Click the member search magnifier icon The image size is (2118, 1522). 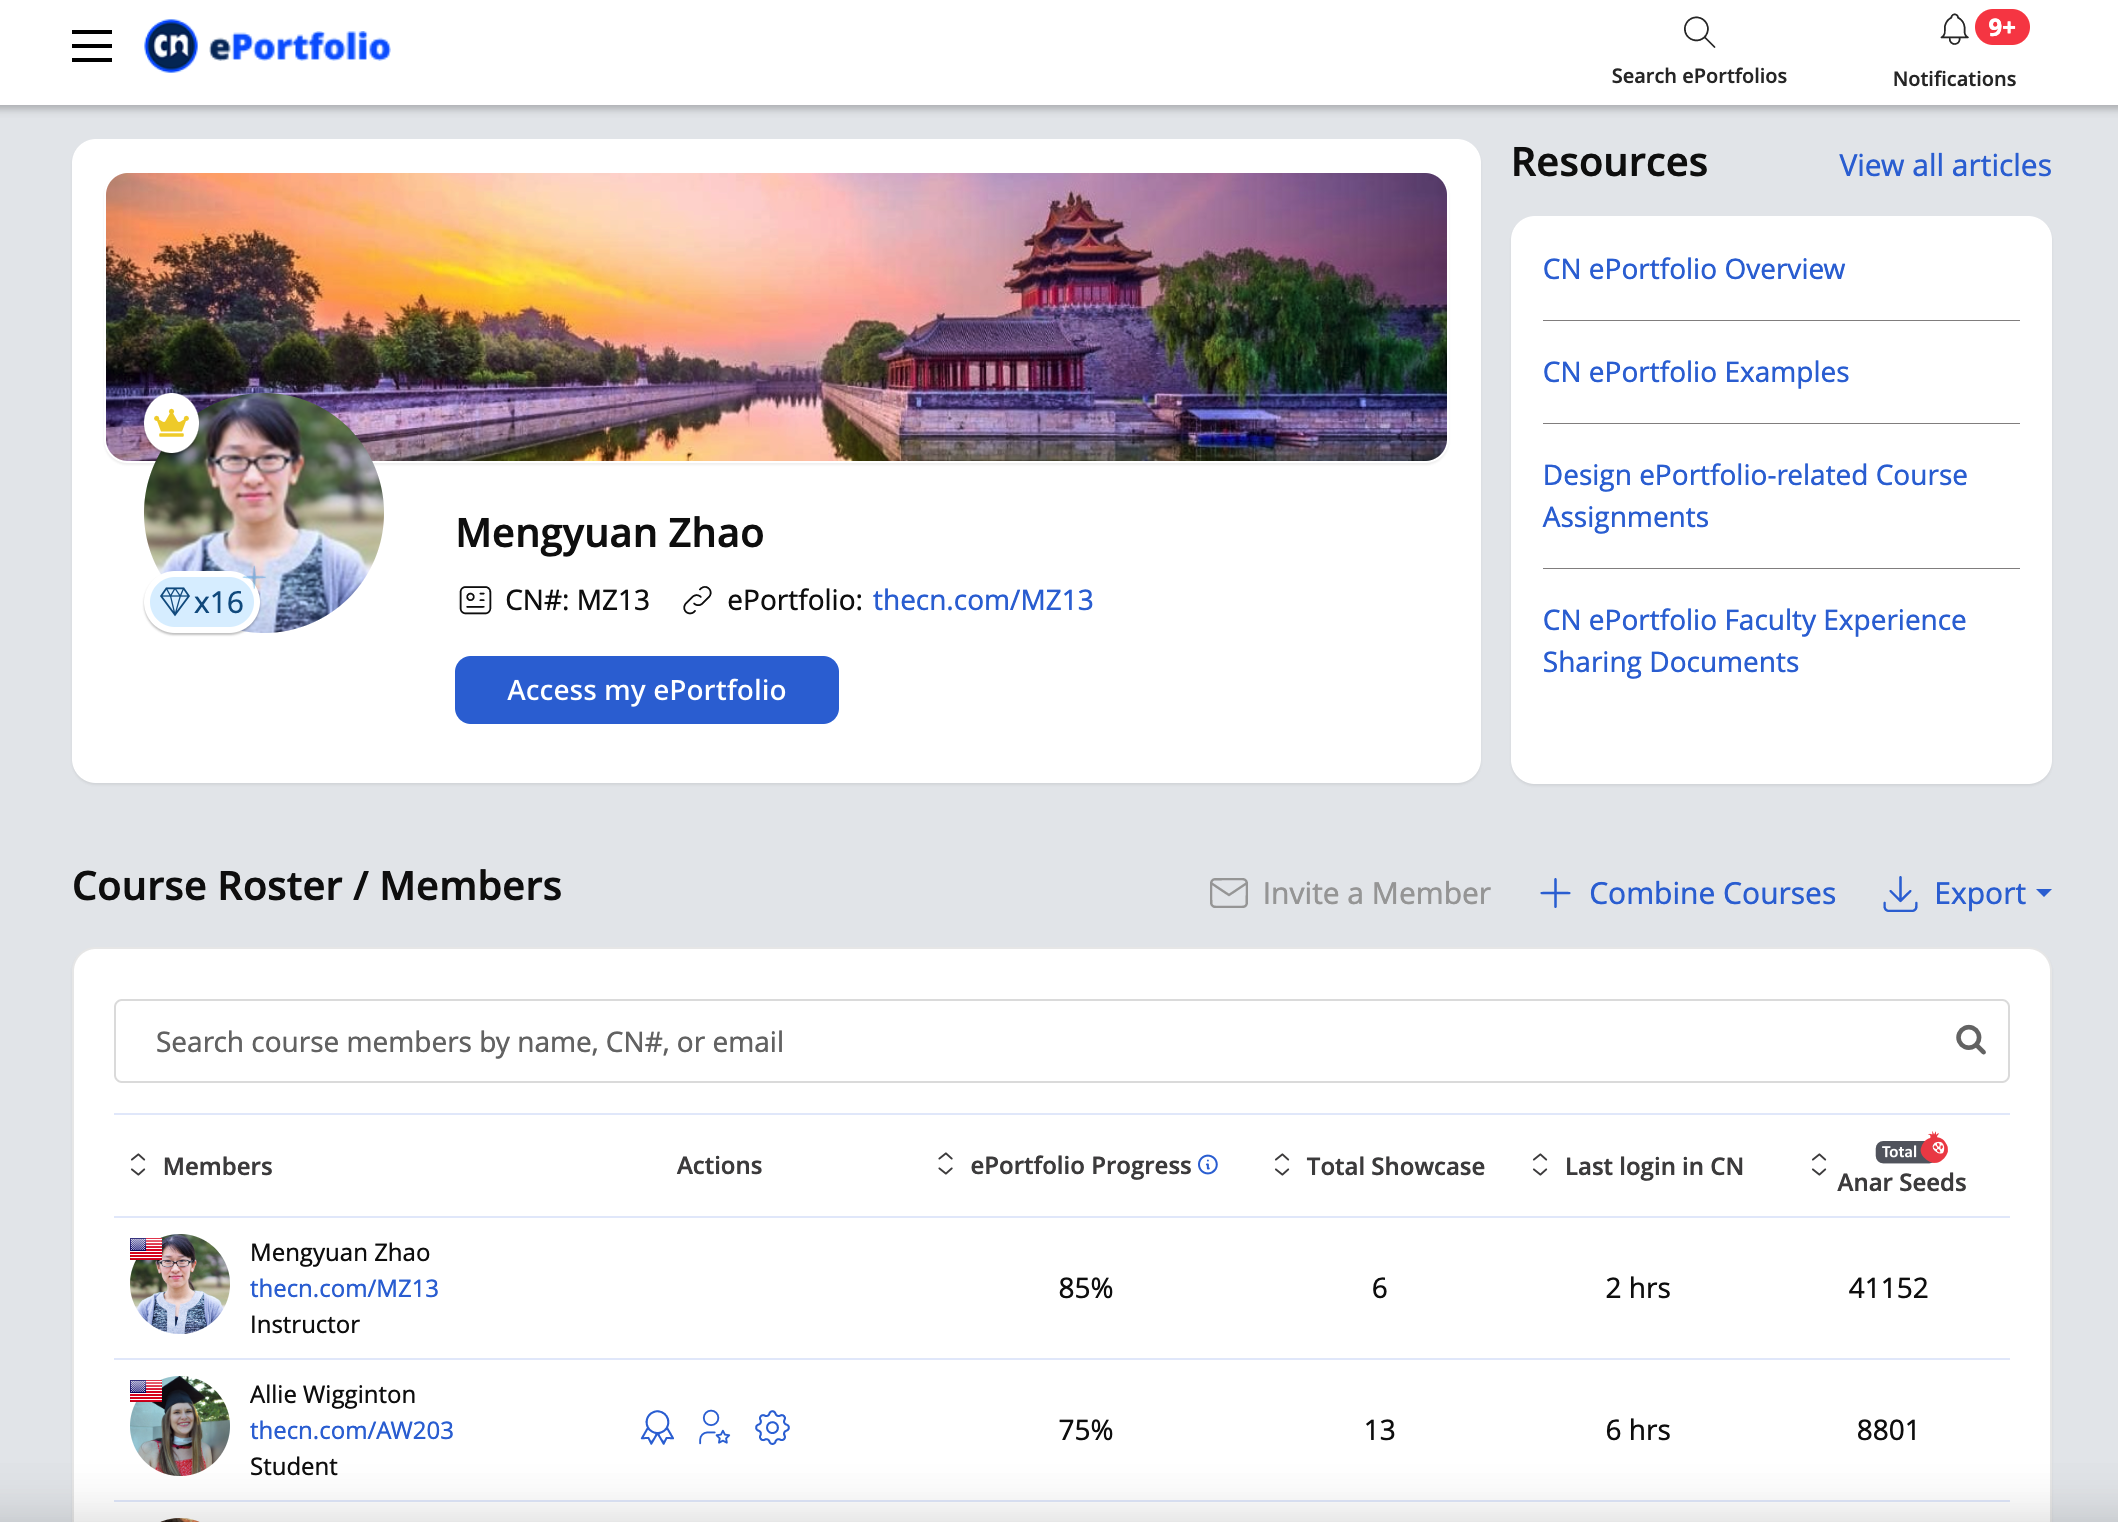click(1970, 1041)
